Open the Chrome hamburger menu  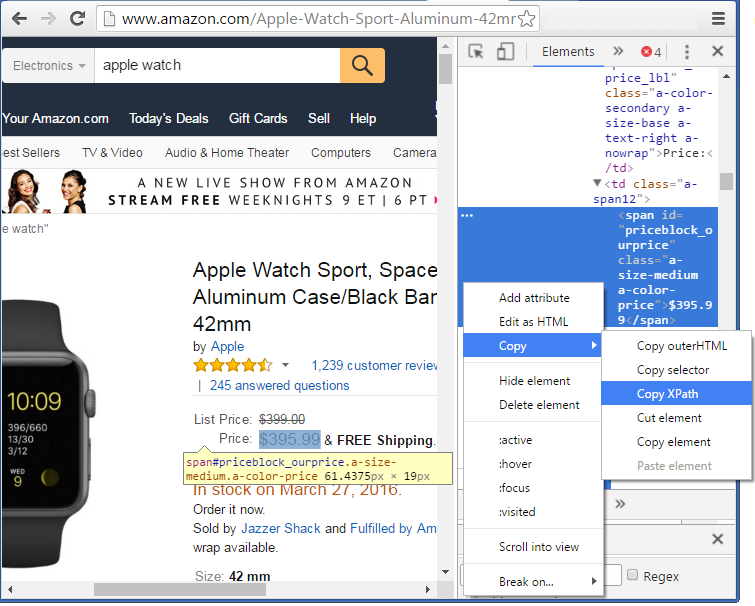718,19
